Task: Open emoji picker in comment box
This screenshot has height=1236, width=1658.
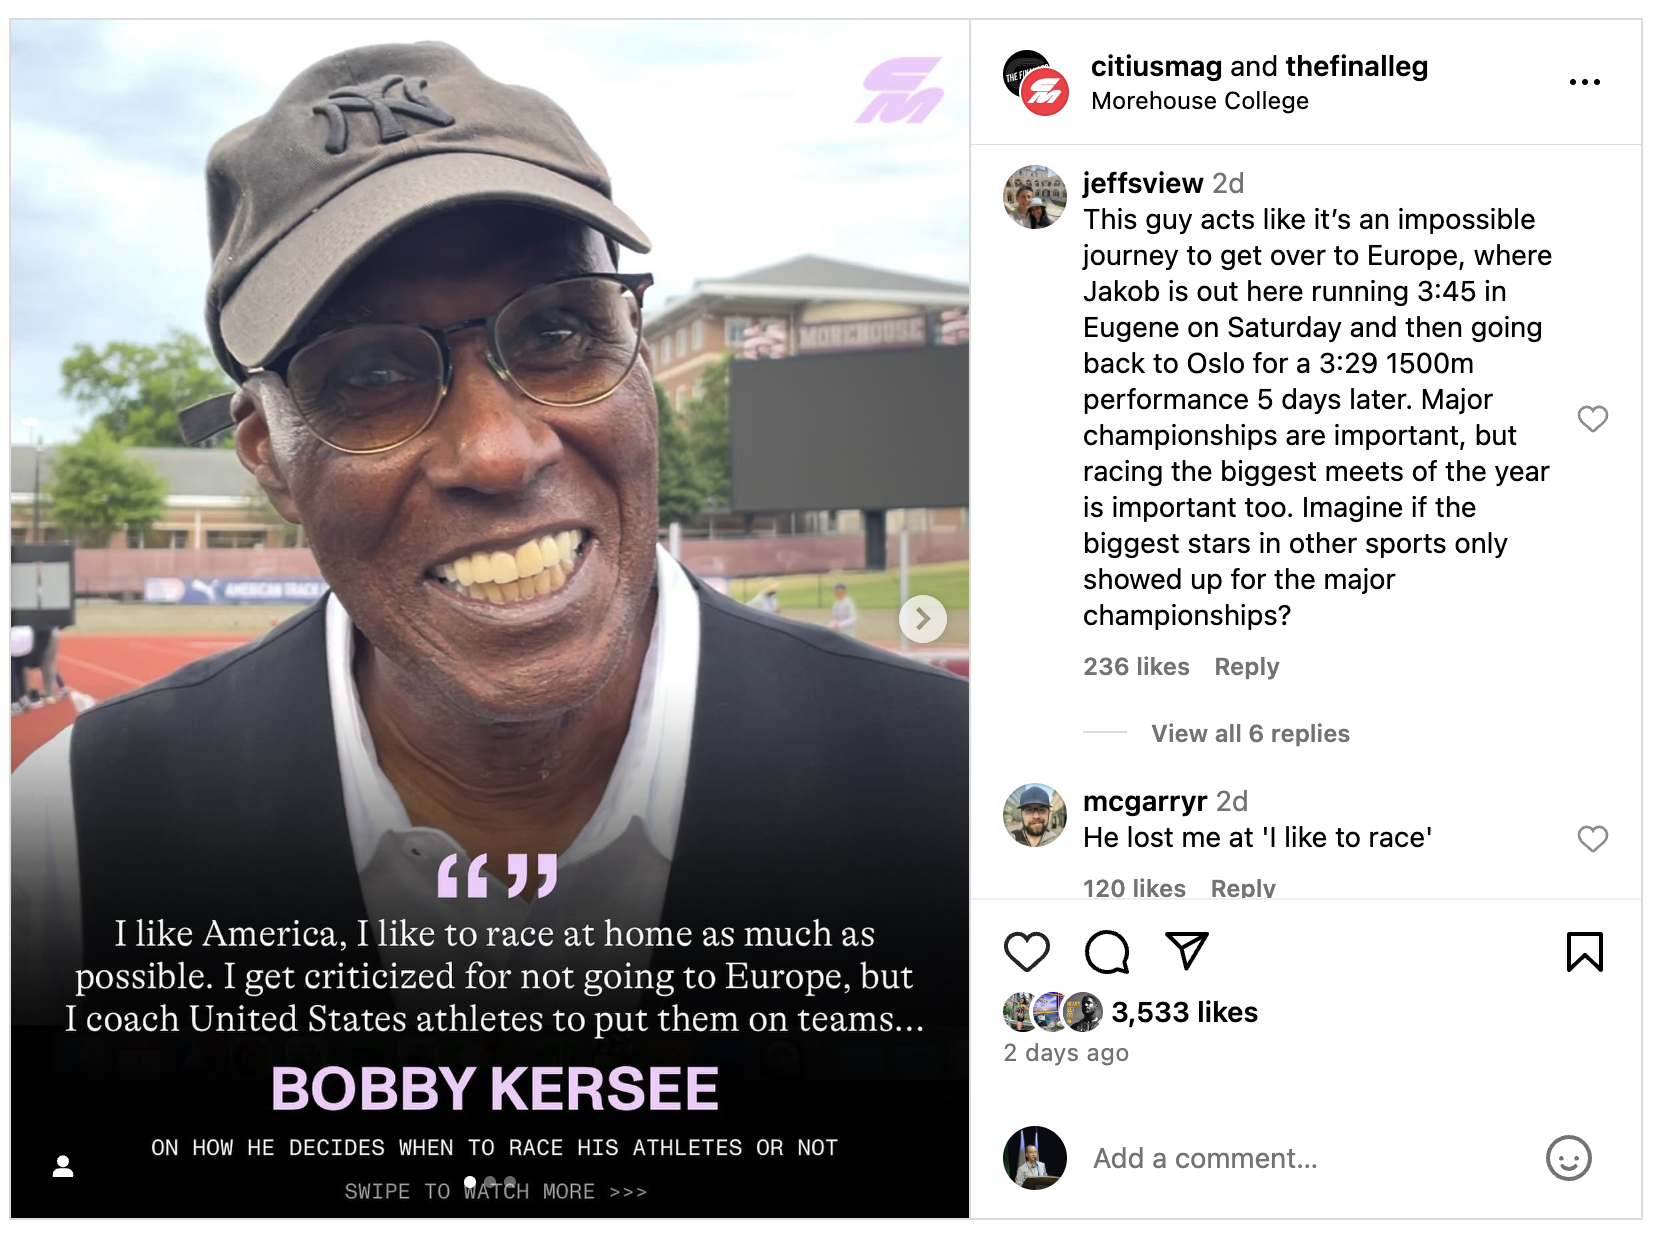Action: pyautogui.click(x=1568, y=1158)
